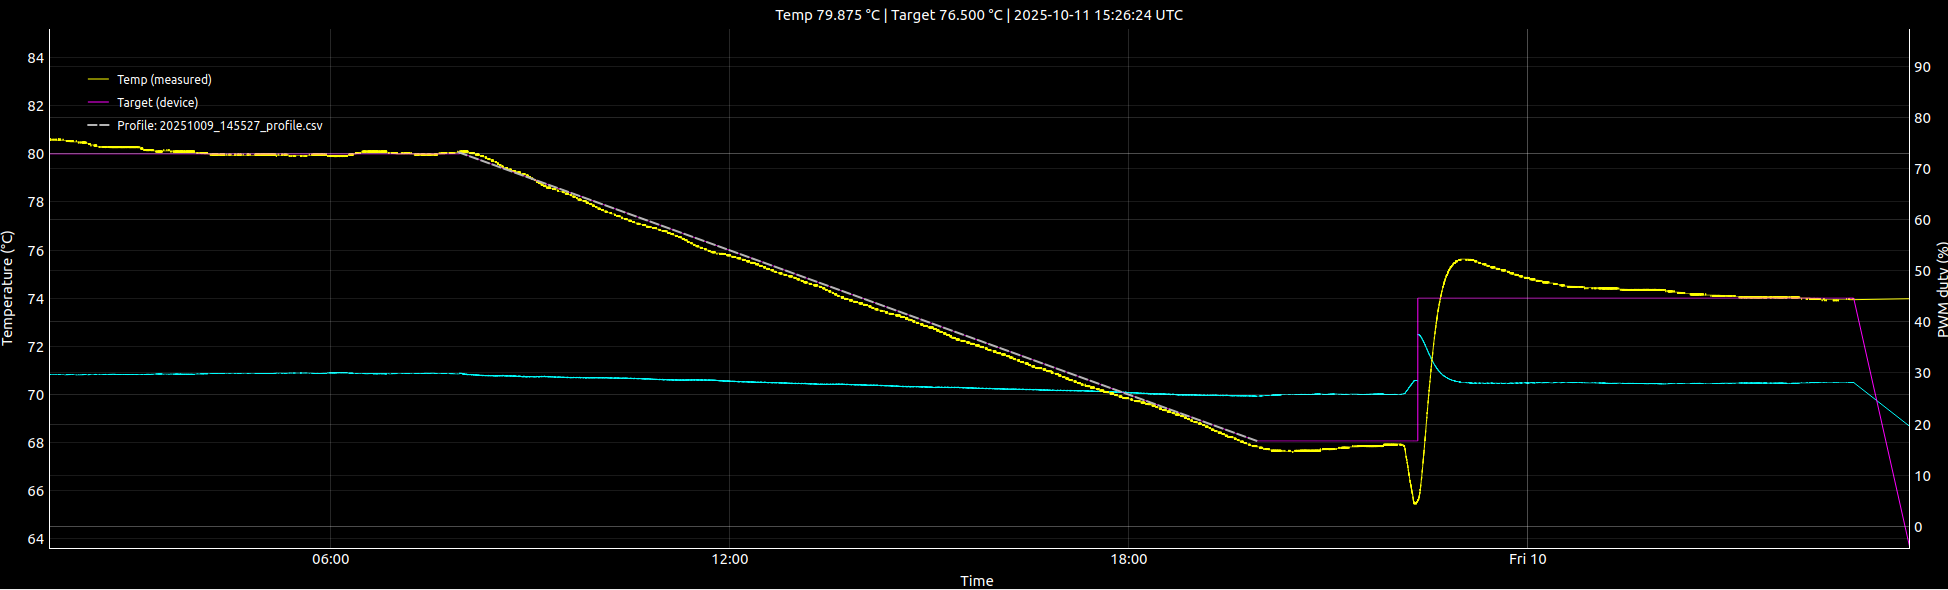The height and width of the screenshot is (590, 1948).
Task: Click the 64 tick on the temperature axis
Action: pos(36,539)
